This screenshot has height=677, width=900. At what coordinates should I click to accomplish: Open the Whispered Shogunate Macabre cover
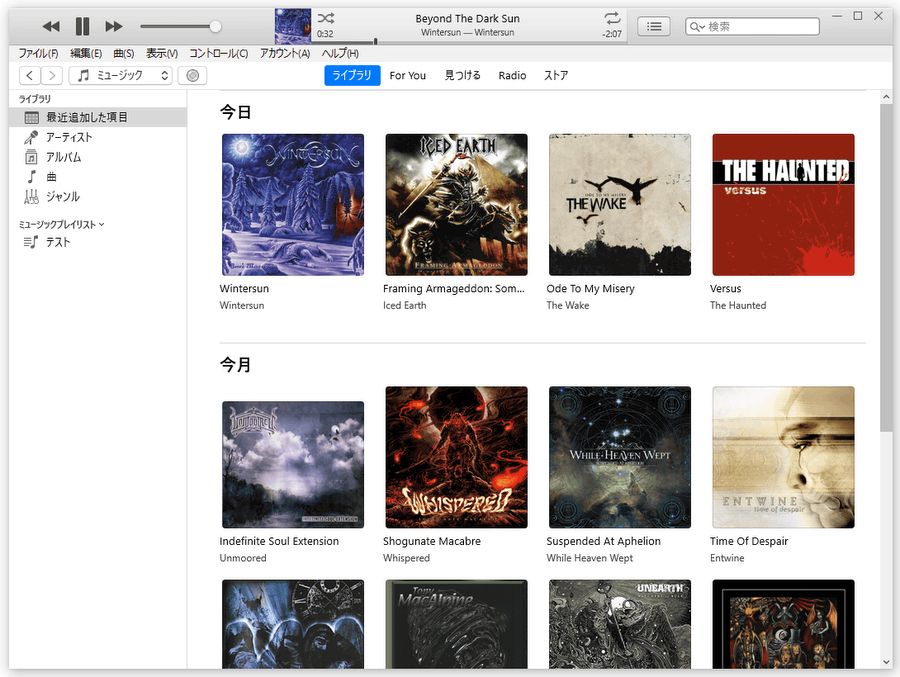click(x=456, y=457)
